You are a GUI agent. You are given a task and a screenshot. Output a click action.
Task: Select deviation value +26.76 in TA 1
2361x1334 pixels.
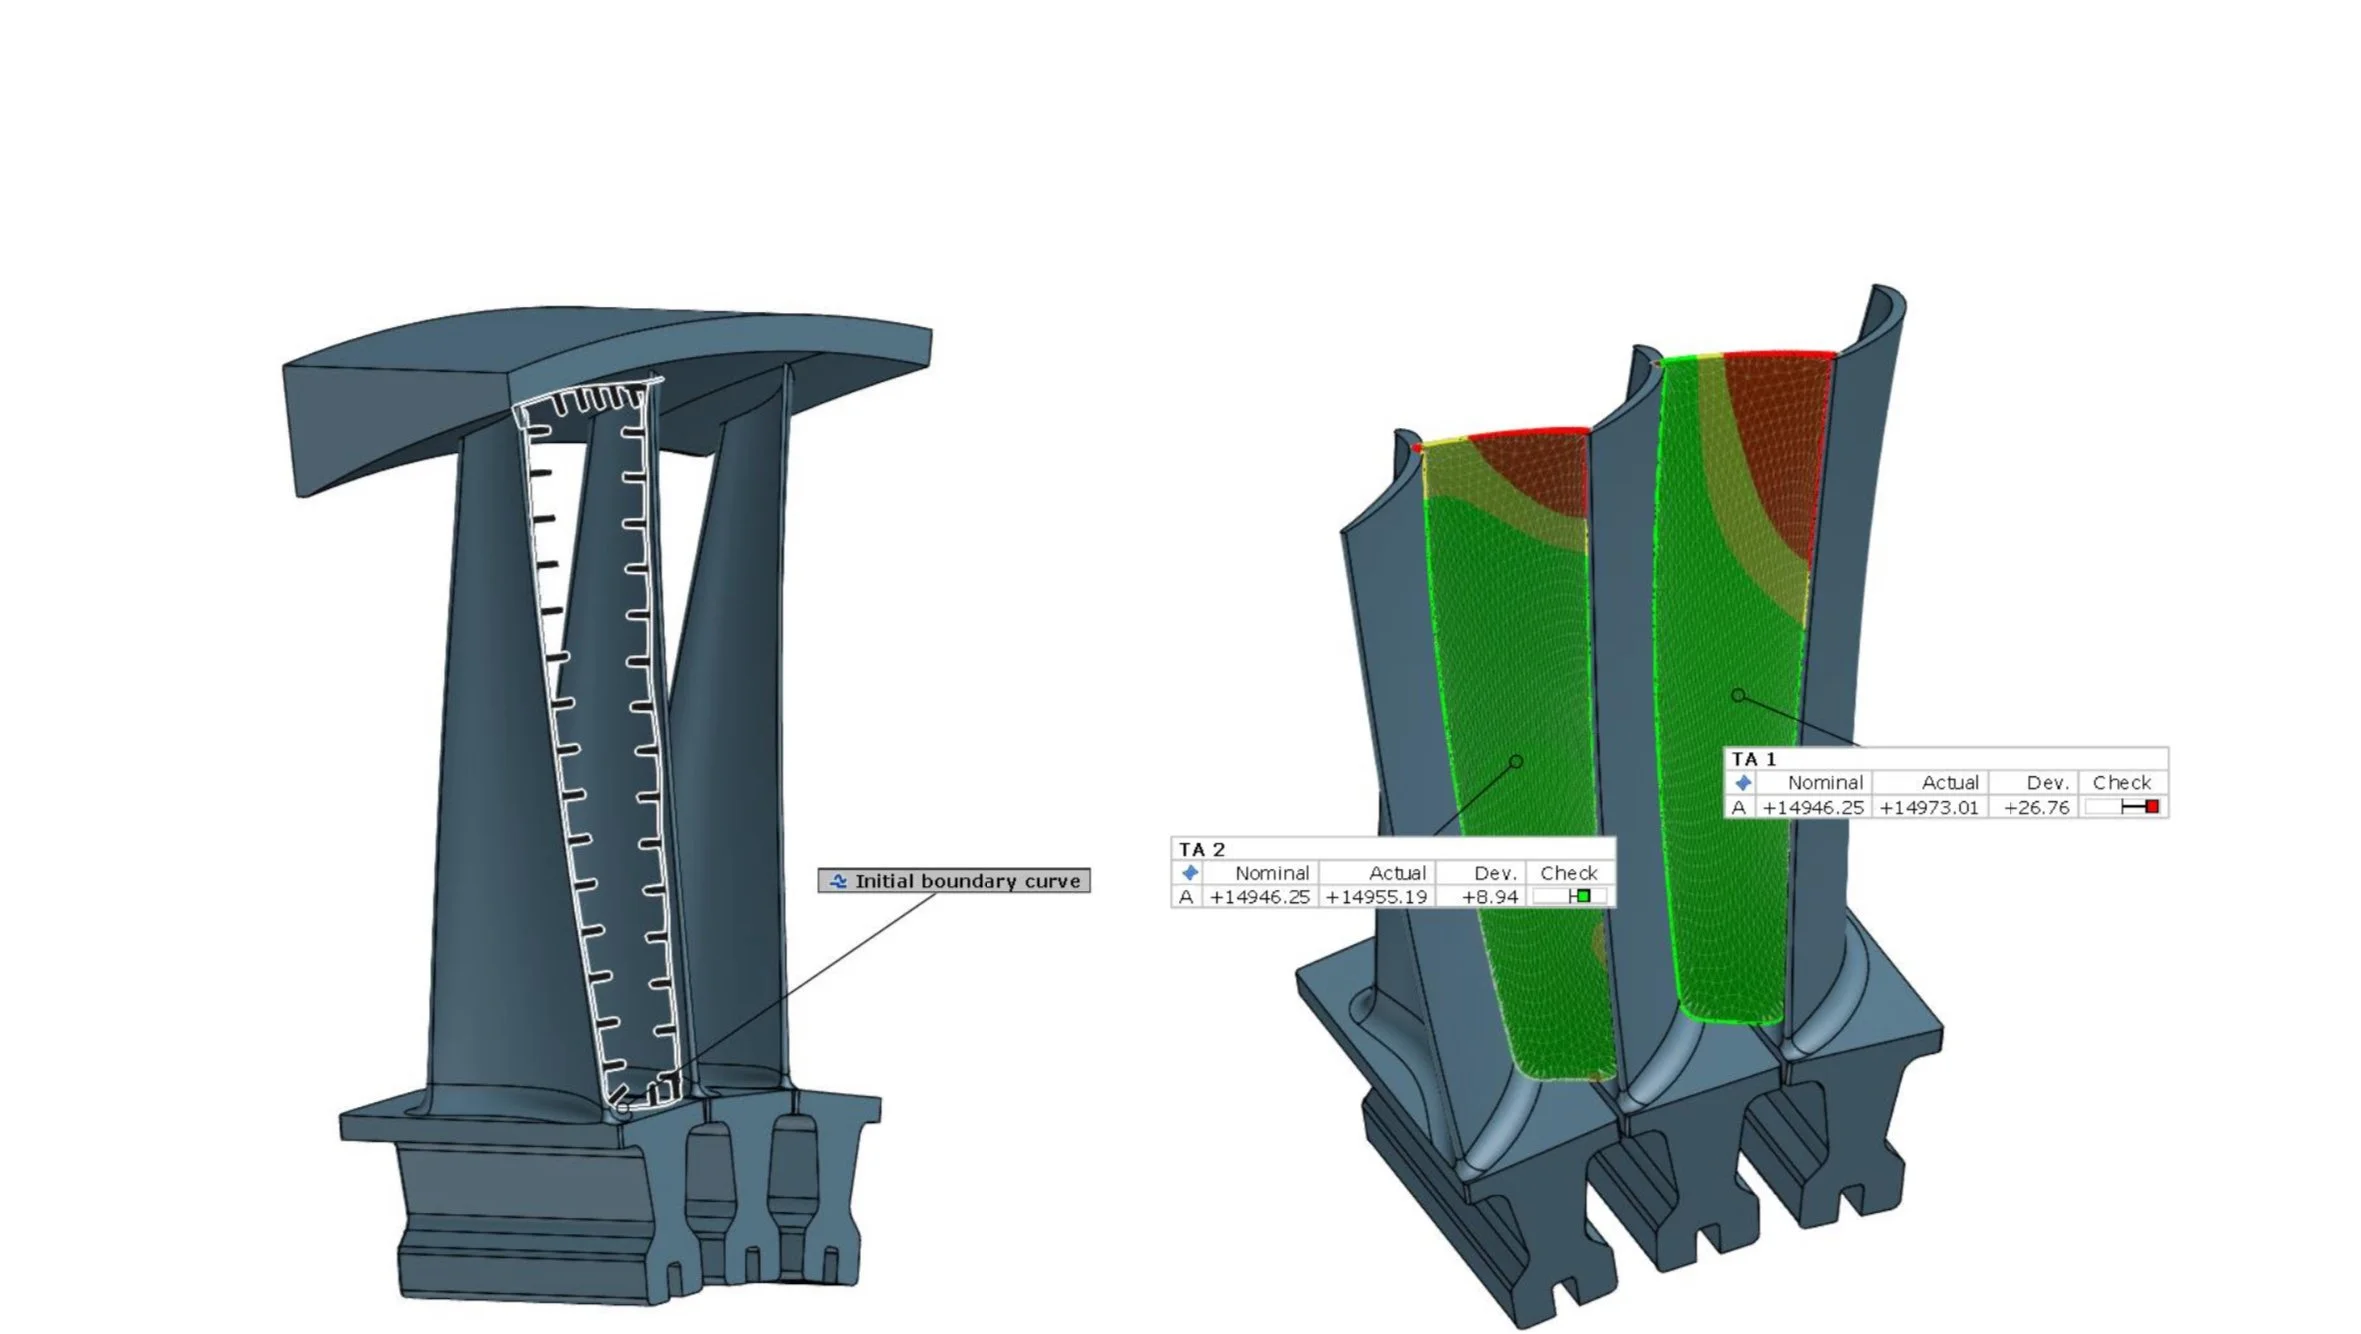pyautogui.click(x=2036, y=807)
